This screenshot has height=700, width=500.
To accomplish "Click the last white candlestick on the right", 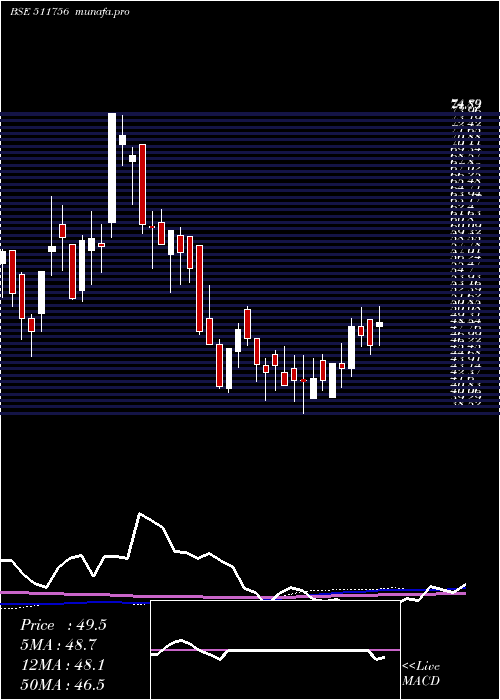I will (x=379, y=325).
